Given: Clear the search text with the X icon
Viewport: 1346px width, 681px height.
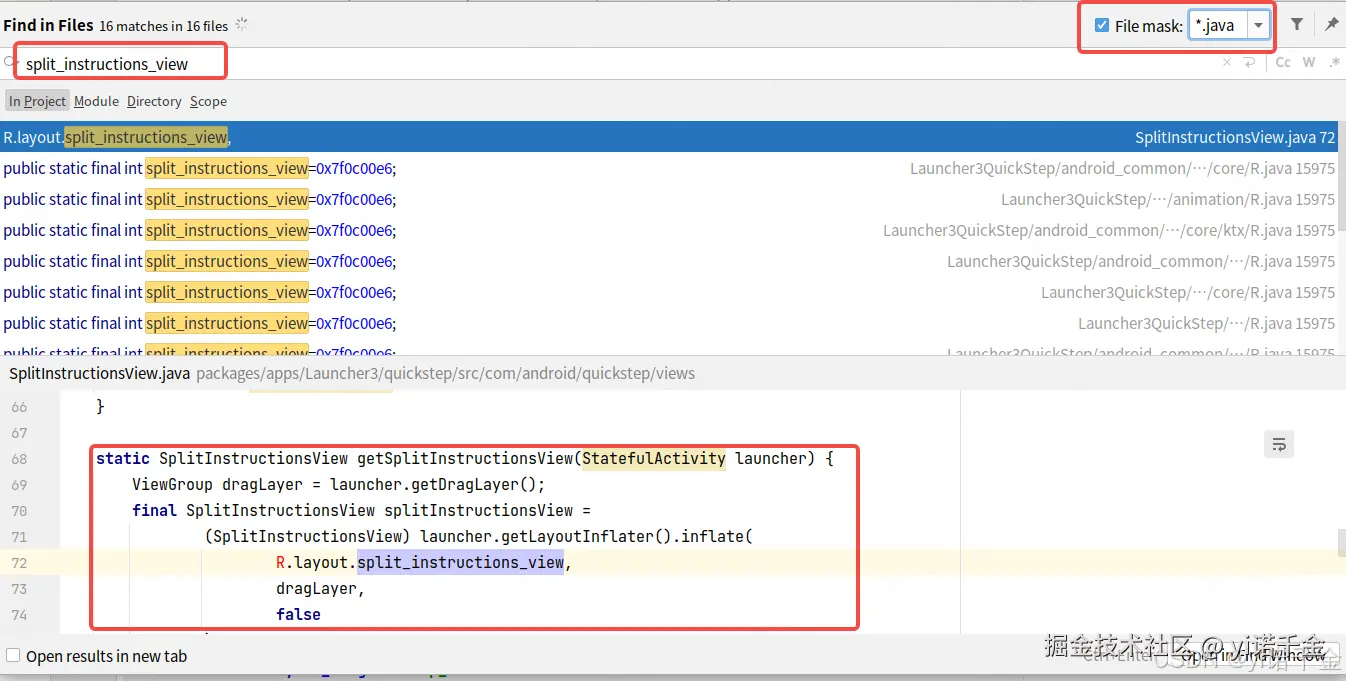Looking at the screenshot, I should coord(1227,63).
